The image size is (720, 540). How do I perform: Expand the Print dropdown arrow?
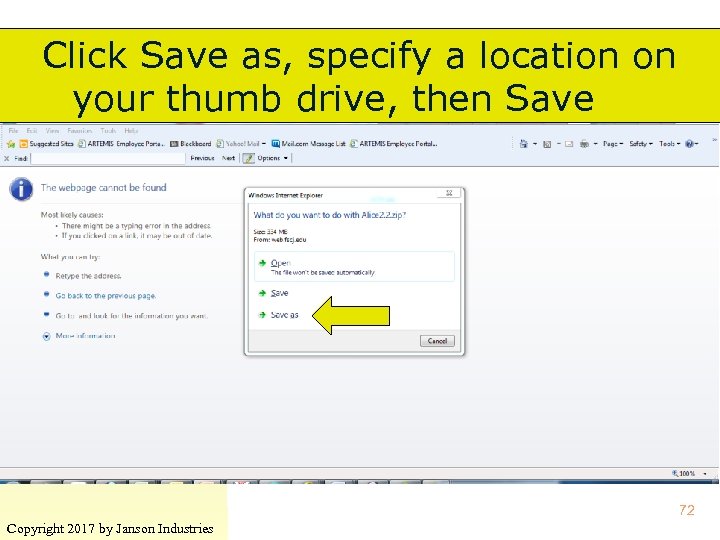(x=596, y=144)
